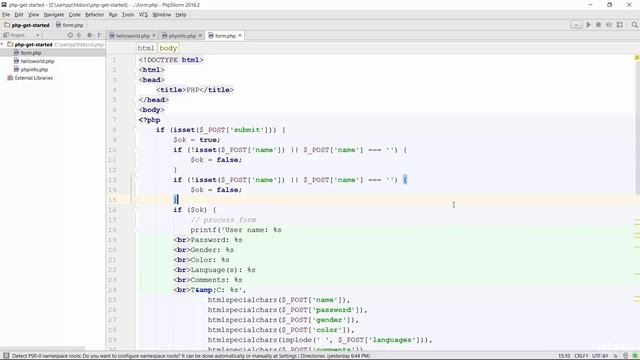This screenshot has width=640, height=360.
Task: Click line number 13 in gutter
Action: (x=112, y=180)
